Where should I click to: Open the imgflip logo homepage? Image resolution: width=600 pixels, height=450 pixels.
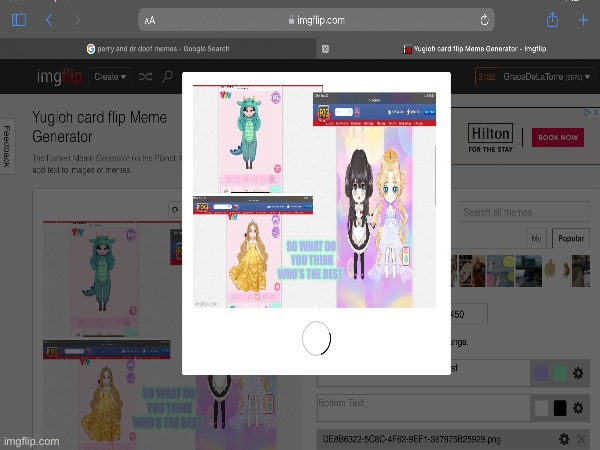pyautogui.click(x=59, y=76)
